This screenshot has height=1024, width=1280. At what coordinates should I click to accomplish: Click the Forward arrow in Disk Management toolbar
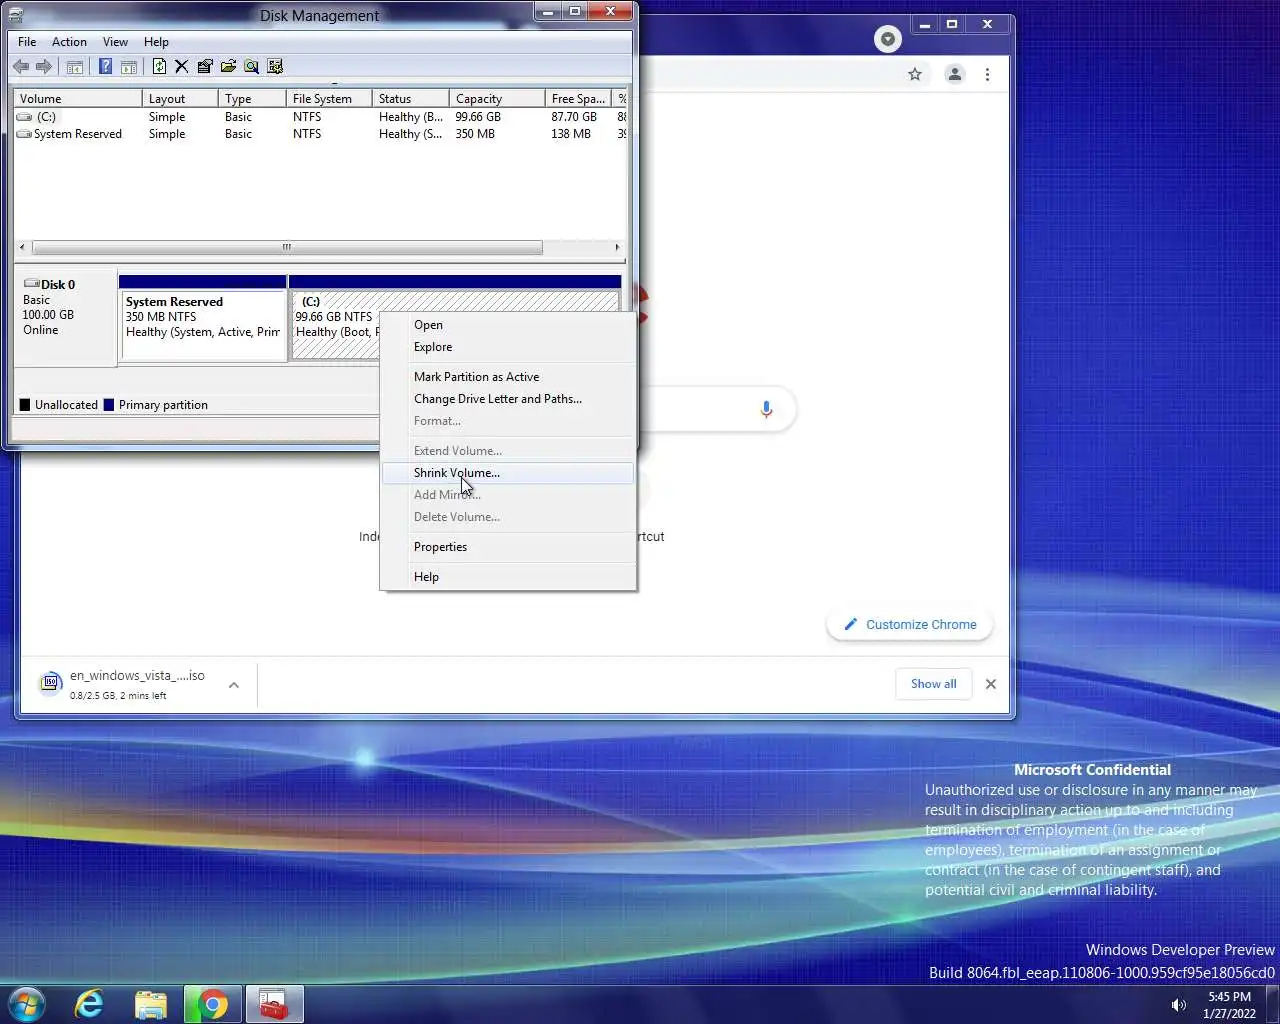click(44, 67)
